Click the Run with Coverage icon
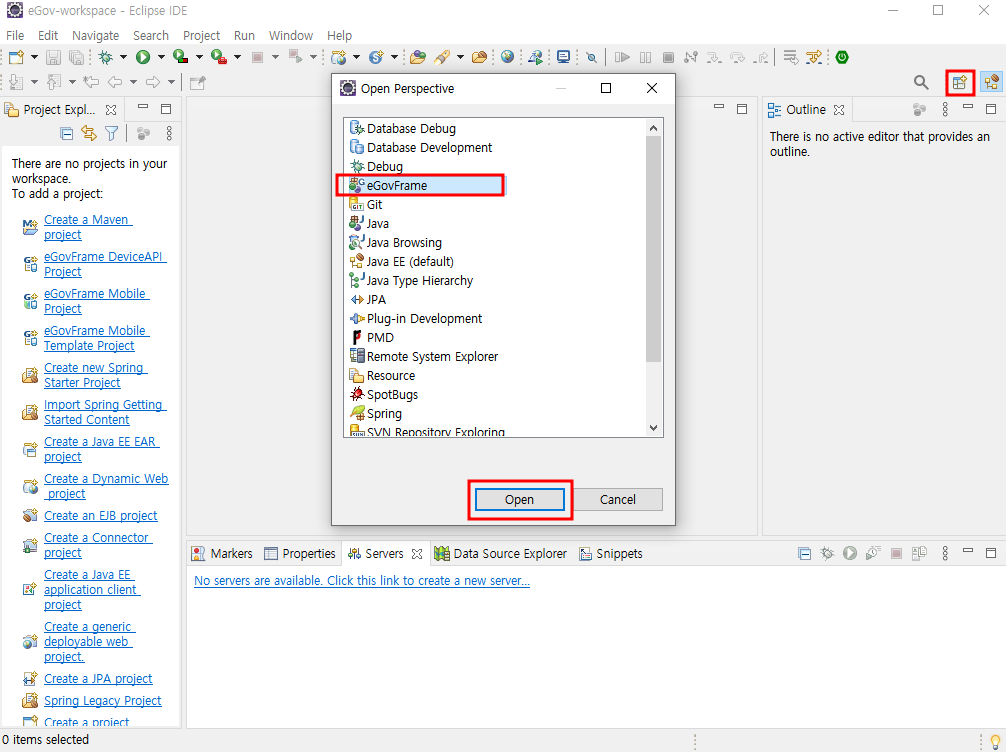This screenshot has width=1006, height=752. [181, 57]
